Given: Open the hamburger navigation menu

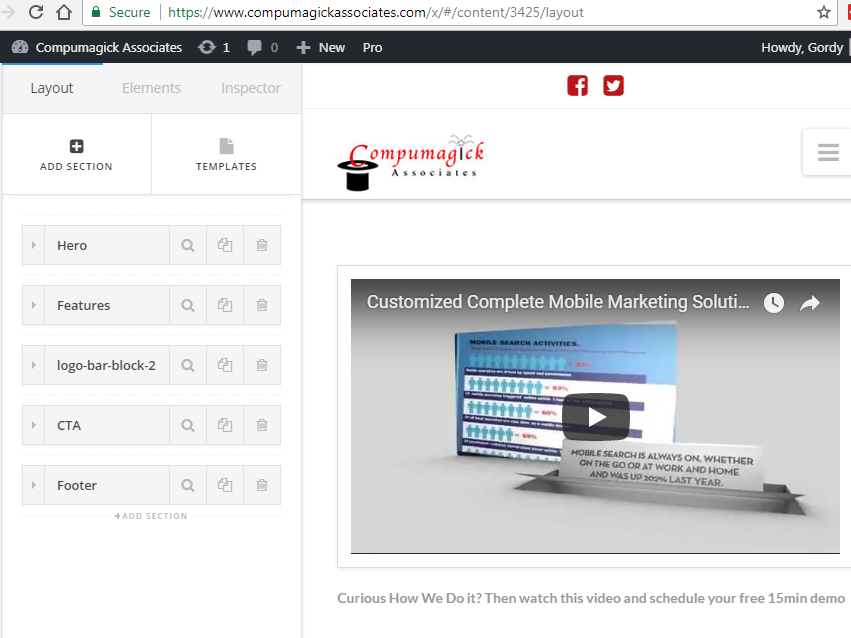Looking at the screenshot, I should [x=828, y=152].
